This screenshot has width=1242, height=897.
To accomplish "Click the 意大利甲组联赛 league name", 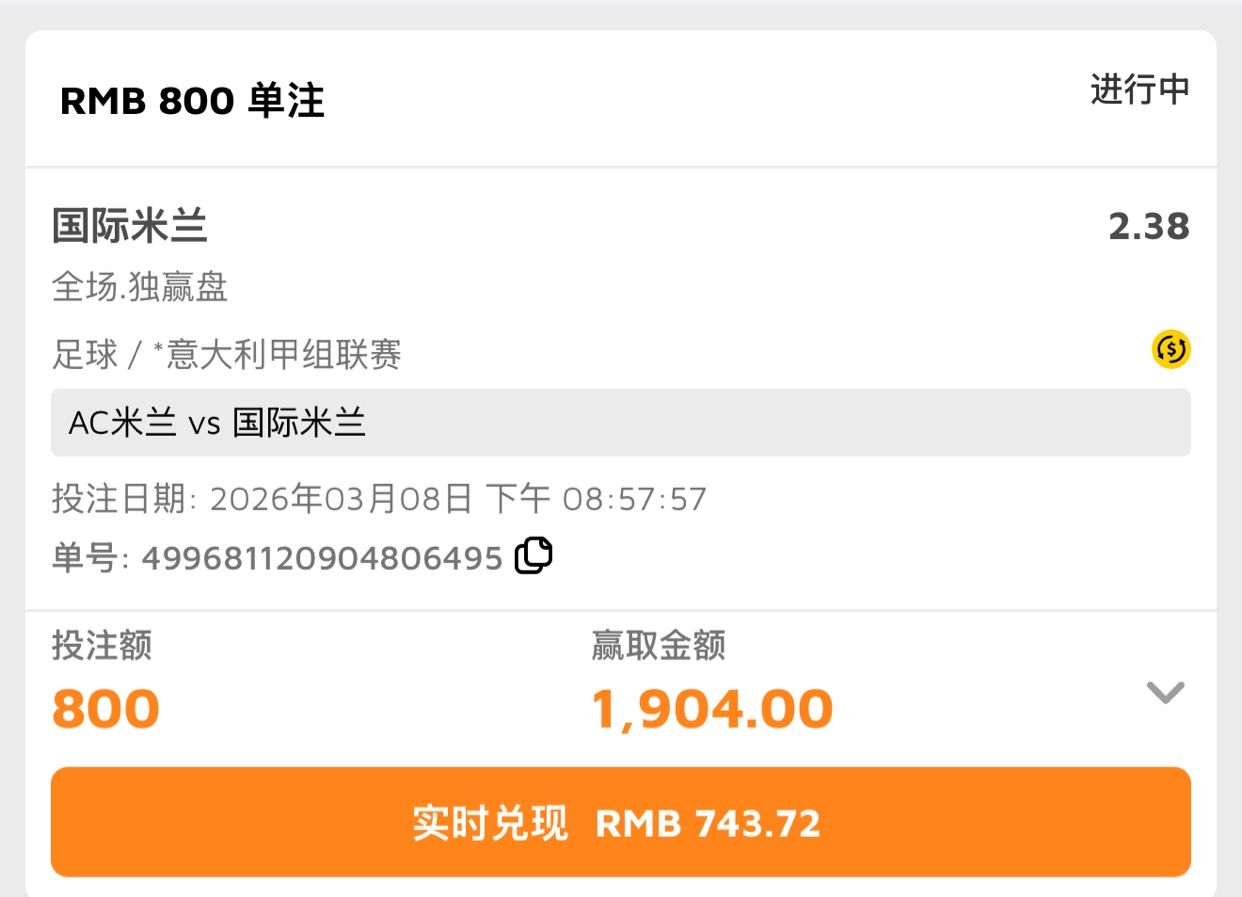I will 284,355.
